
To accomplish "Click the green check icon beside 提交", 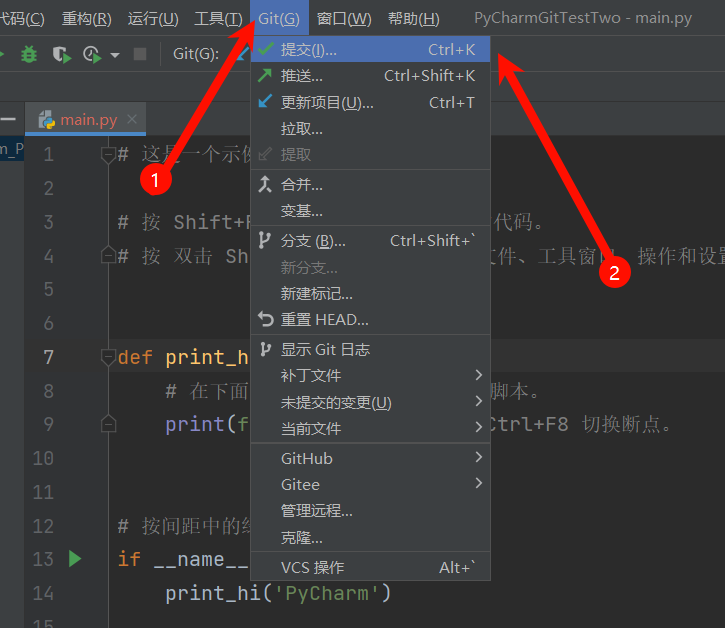I will click(x=266, y=49).
